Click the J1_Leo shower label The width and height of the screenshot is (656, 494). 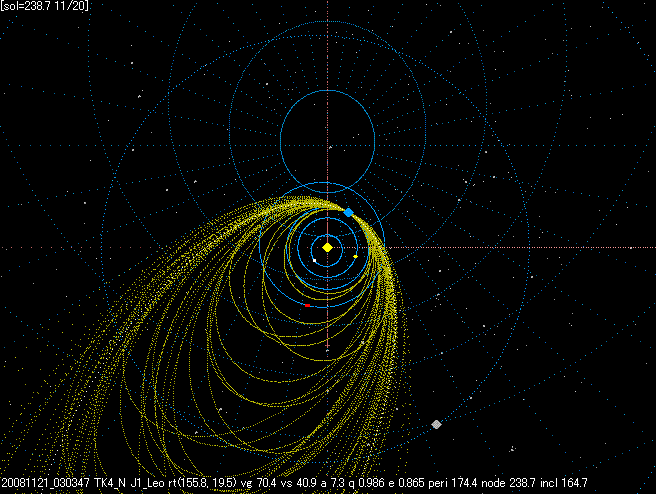click(x=147, y=483)
